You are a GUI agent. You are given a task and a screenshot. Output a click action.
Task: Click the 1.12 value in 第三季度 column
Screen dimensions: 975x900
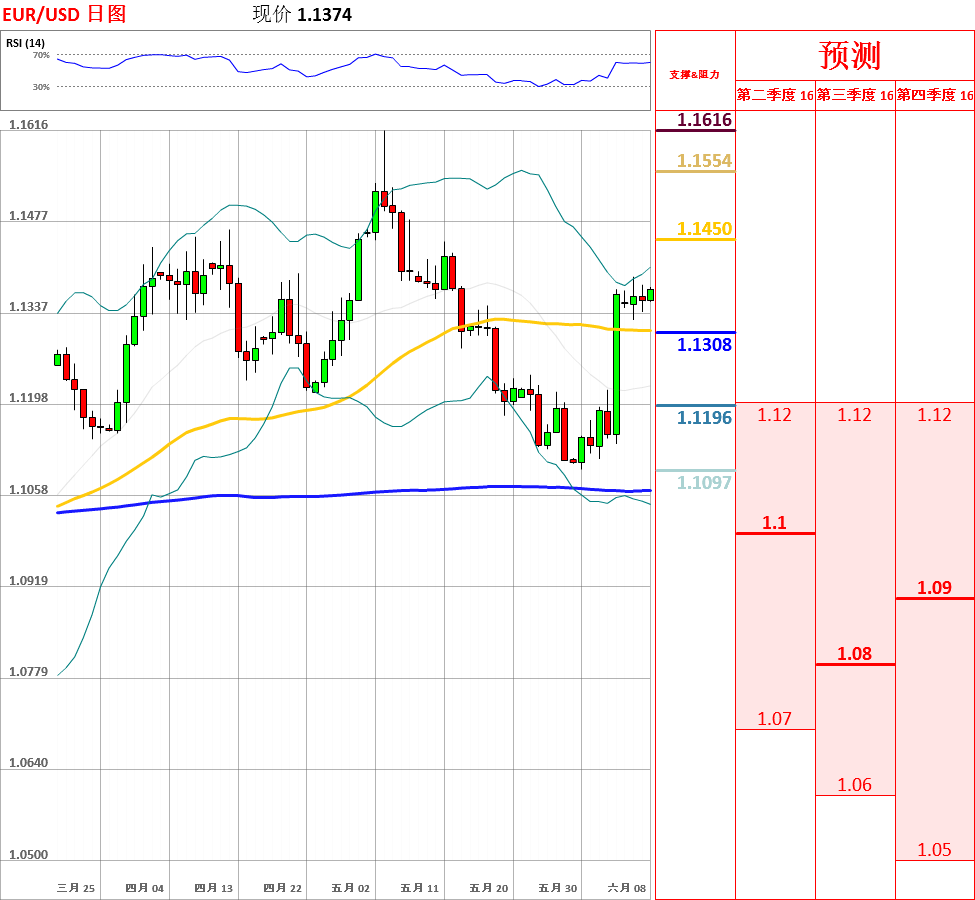coord(854,415)
